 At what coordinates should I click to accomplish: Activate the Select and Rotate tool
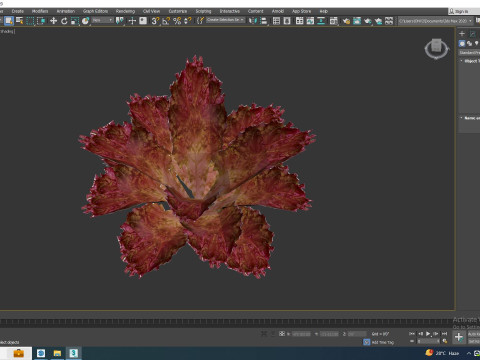click(x=64, y=21)
